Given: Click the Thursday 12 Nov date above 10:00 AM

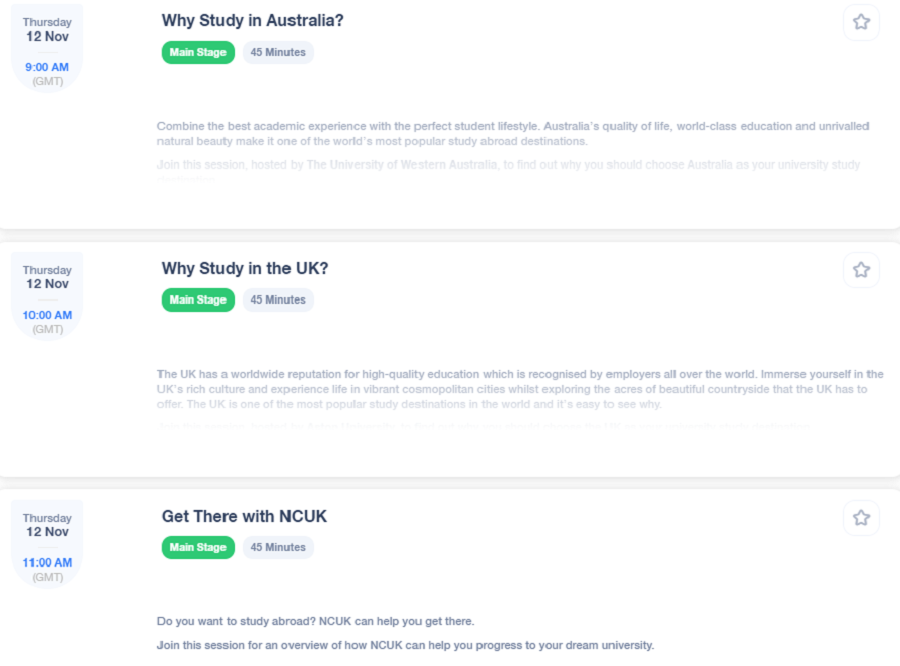Looking at the screenshot, I should (47, 277).
